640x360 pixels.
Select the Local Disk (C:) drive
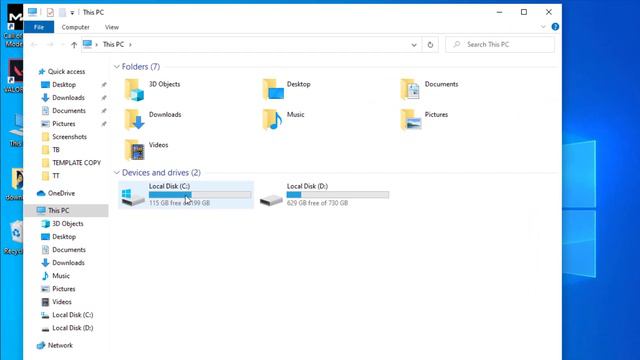pyautogui.click(x=186, y=195)
